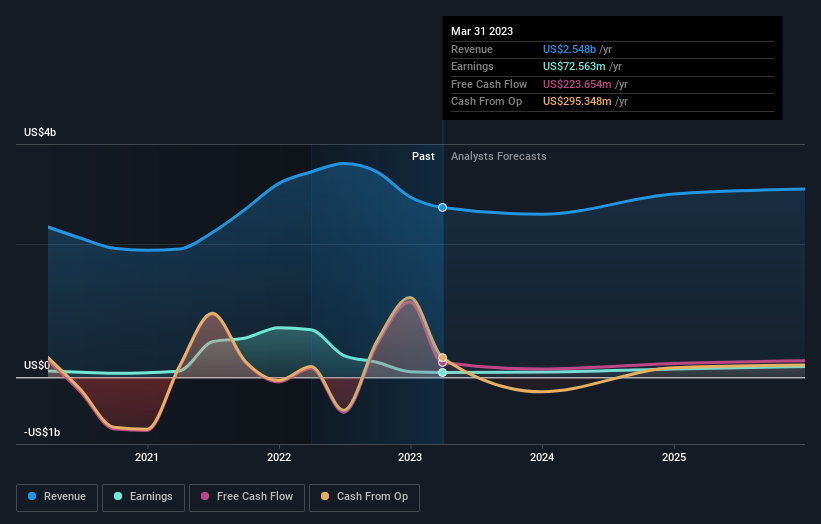This screenshot has width=821, height=524.
Task: Toggle the Revenue legend button
Action: pos(57,497)
